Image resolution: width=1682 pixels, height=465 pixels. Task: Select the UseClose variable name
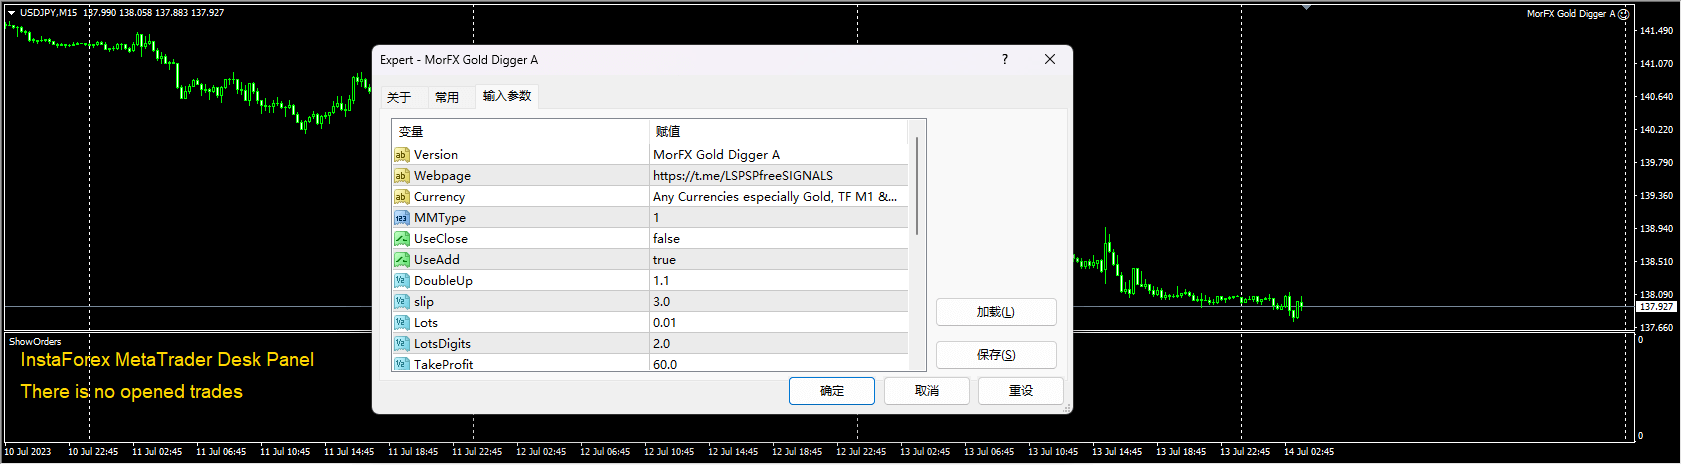tap(441, 239)
